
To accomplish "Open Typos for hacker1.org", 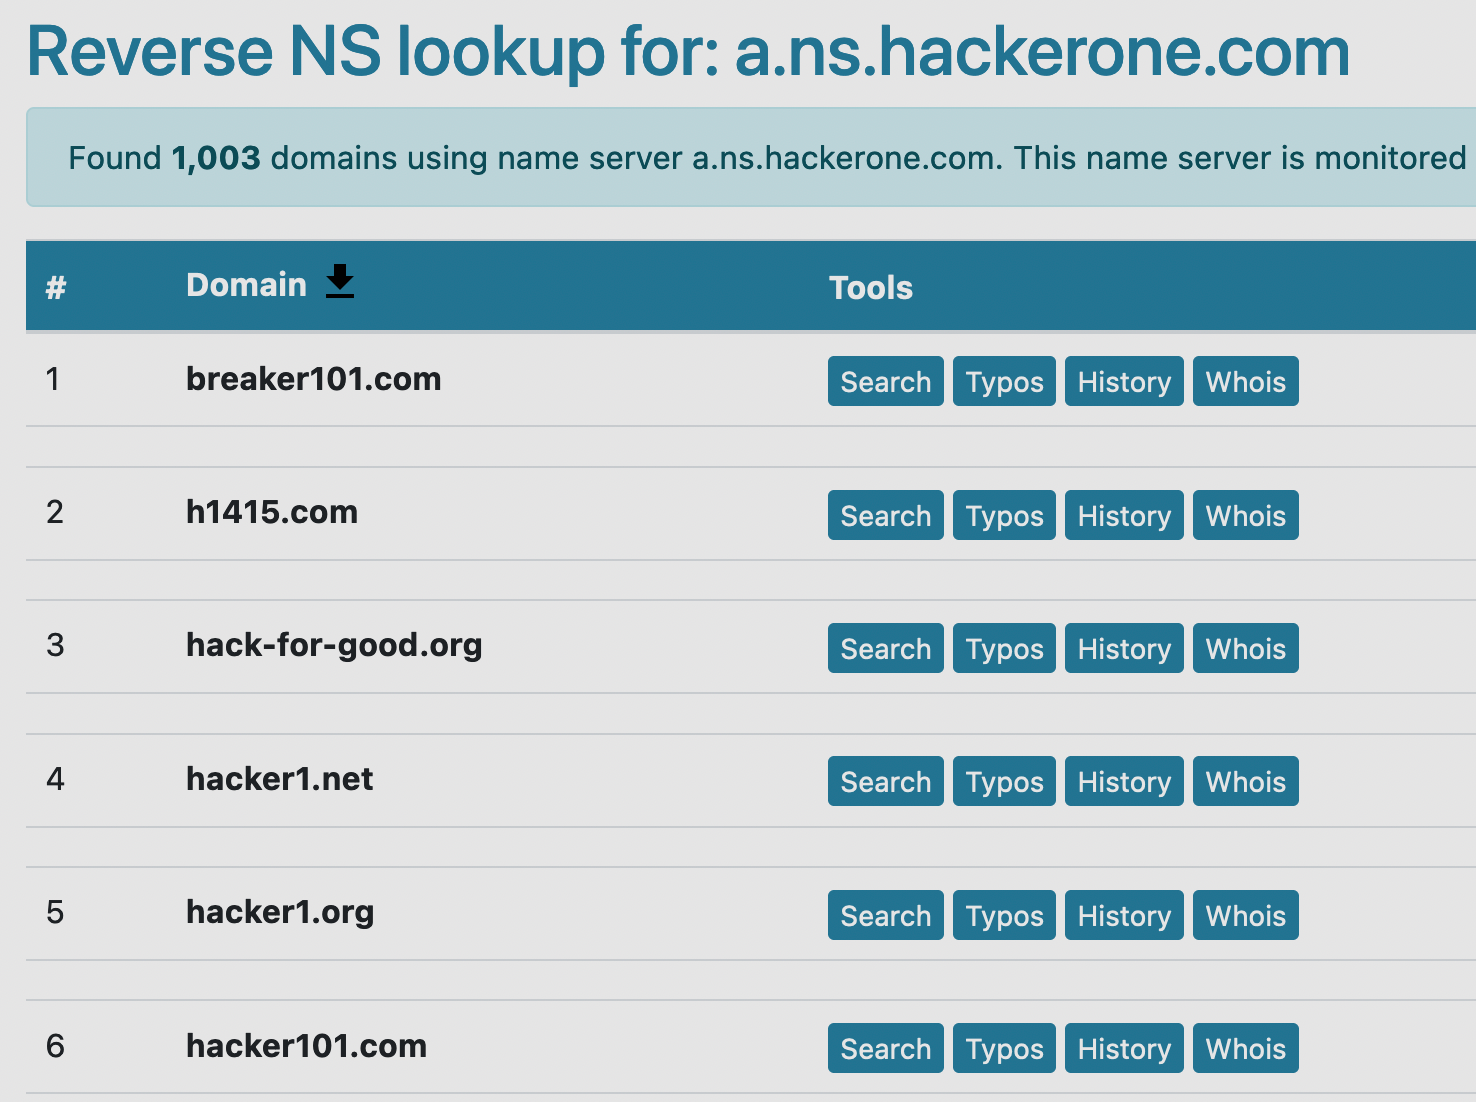I will click(x=1004, y=915).
